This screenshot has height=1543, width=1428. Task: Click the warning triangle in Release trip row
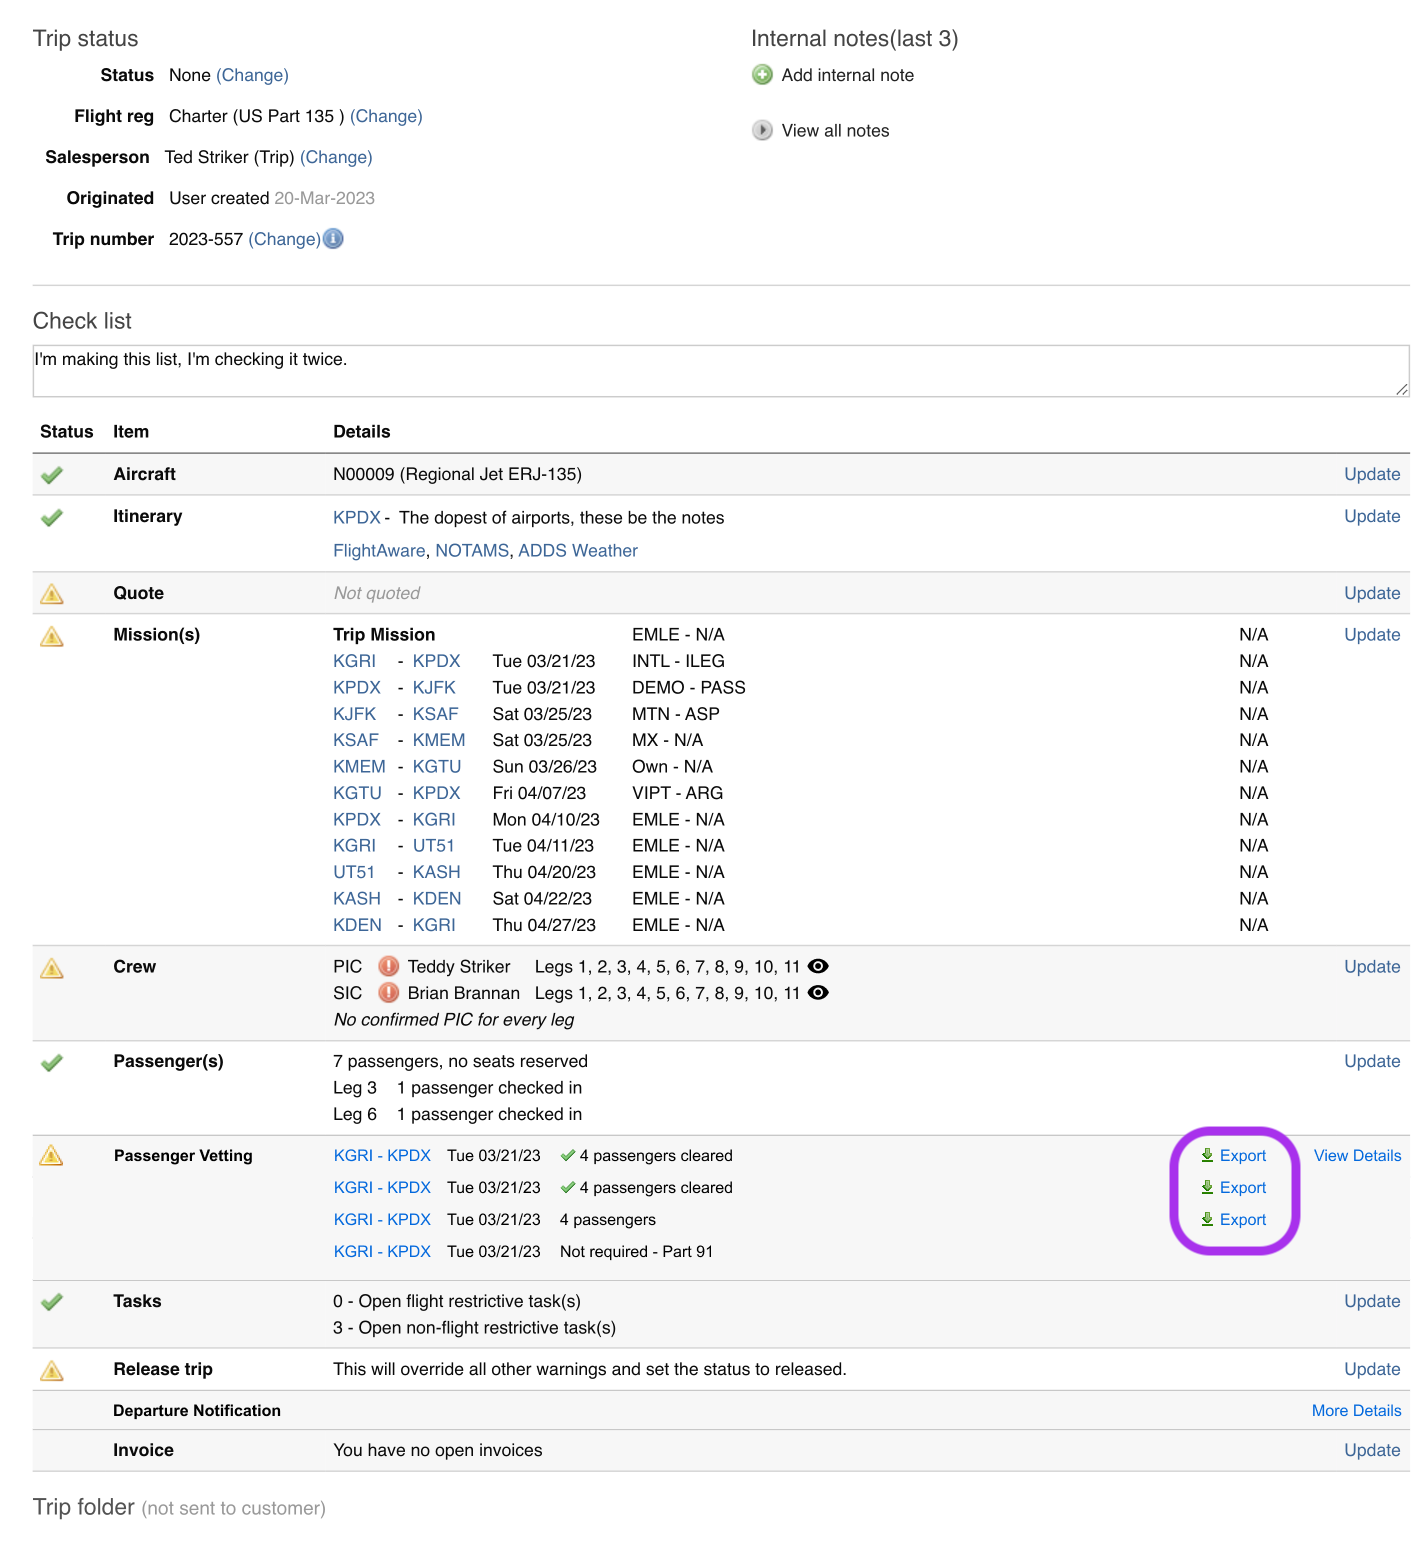click(52, 1370)
